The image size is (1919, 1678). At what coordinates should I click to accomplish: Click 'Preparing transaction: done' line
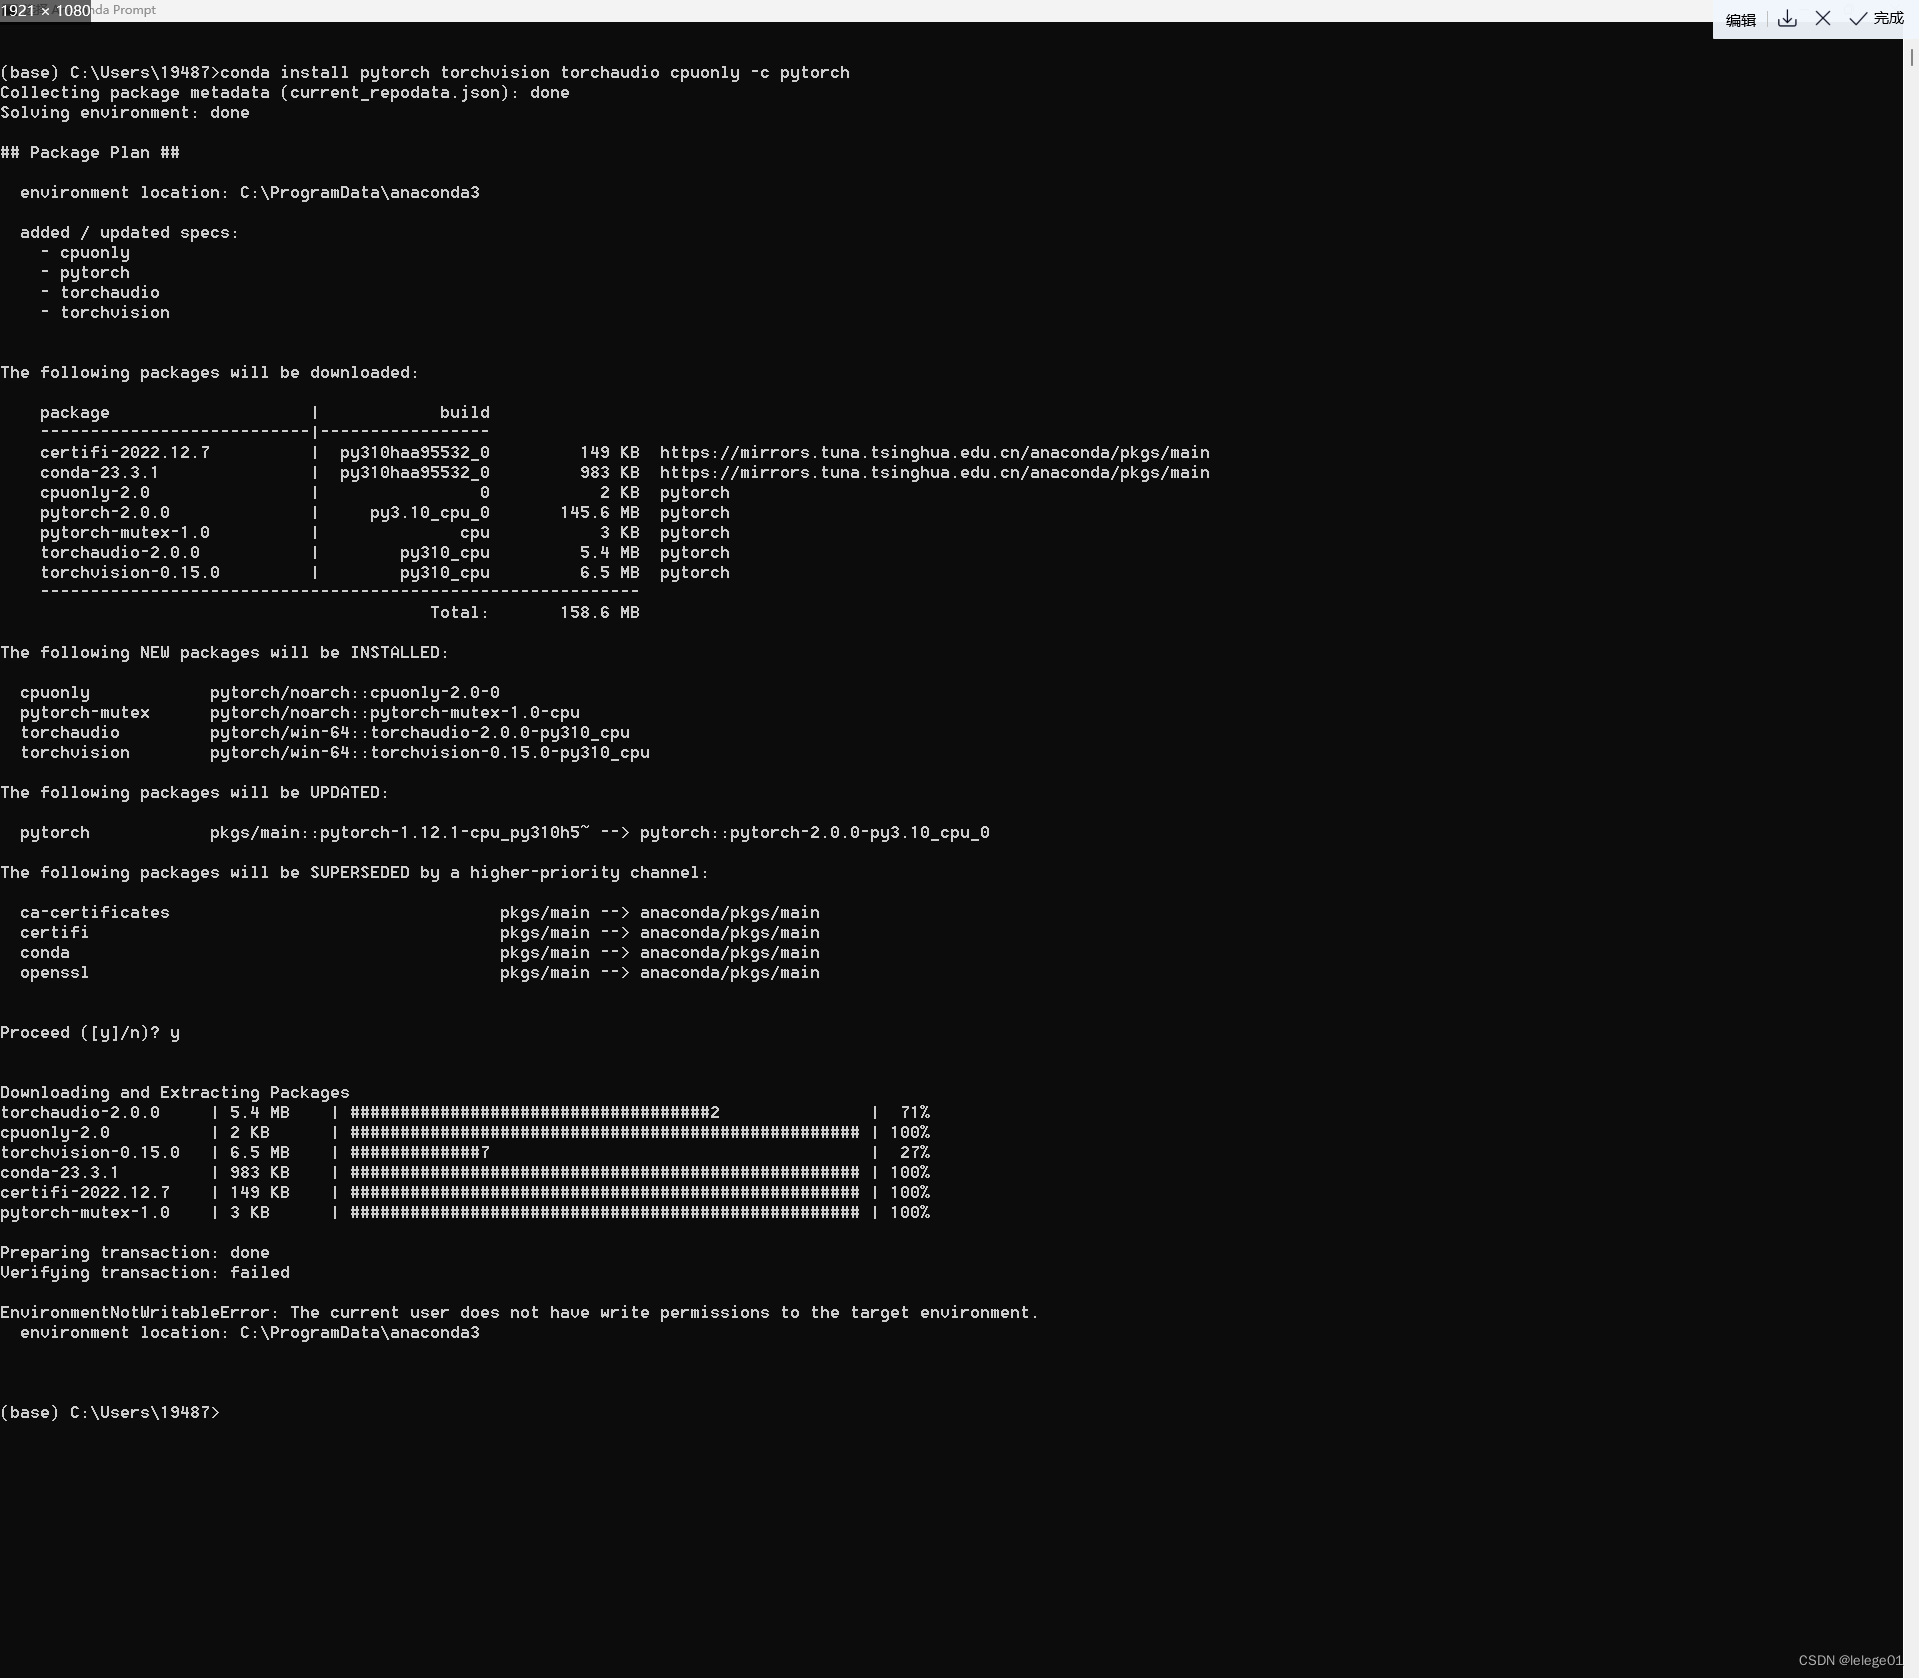135,1252
